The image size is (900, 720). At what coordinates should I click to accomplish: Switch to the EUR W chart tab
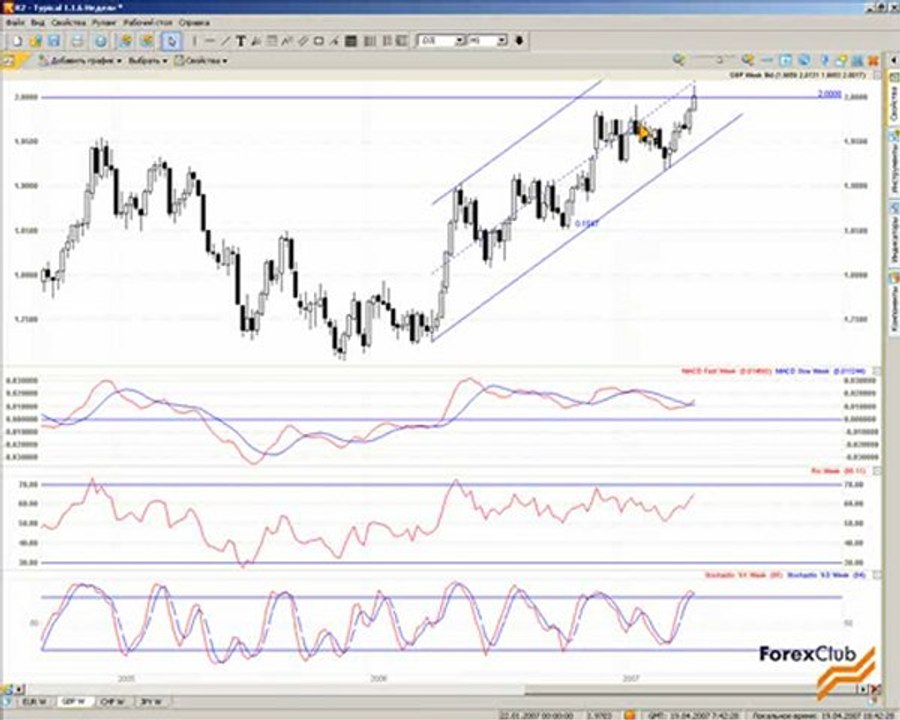click(34, 702)
